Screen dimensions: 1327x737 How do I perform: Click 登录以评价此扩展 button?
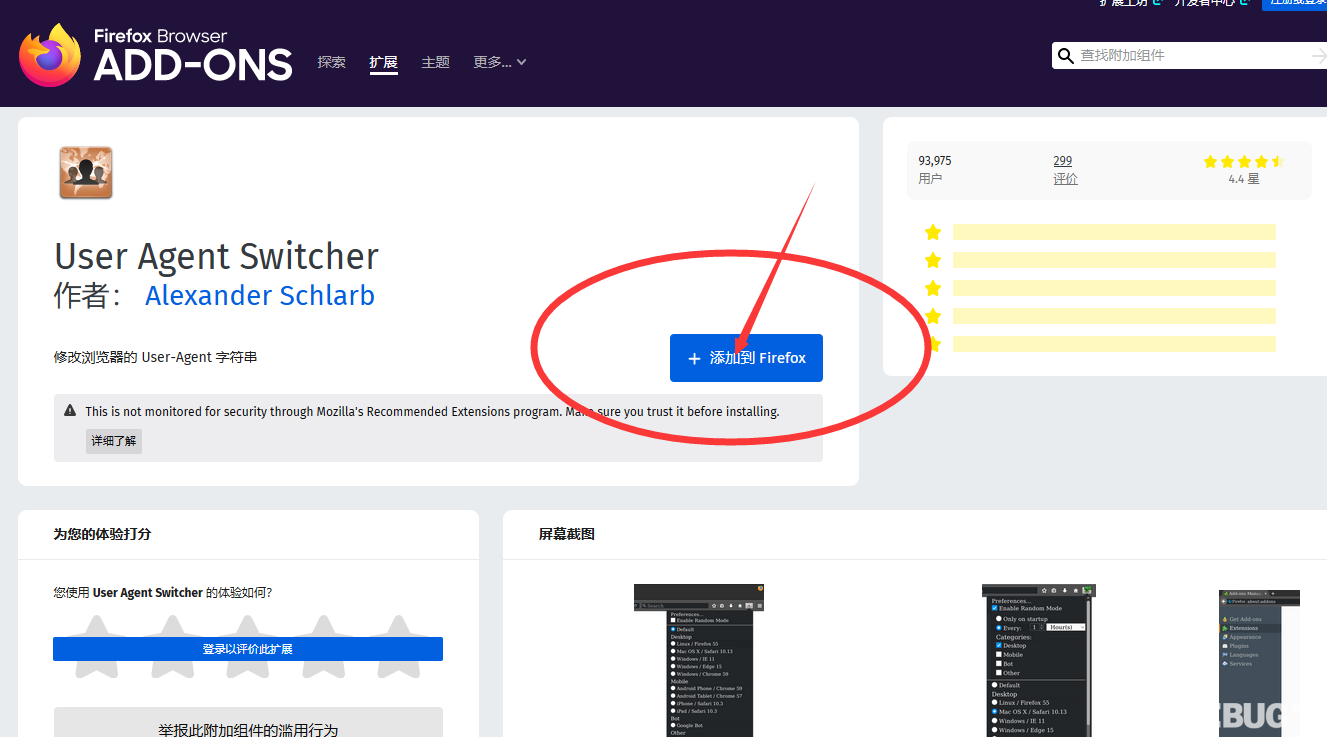tap(248, 649)
